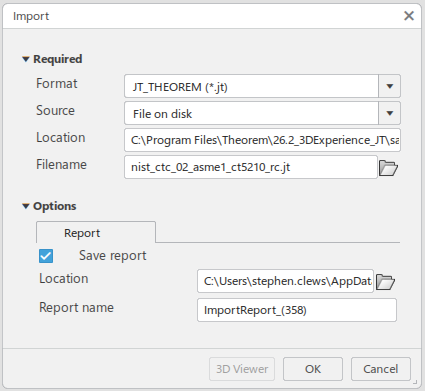
Task: Collapse the Options section
Action: 26,206
